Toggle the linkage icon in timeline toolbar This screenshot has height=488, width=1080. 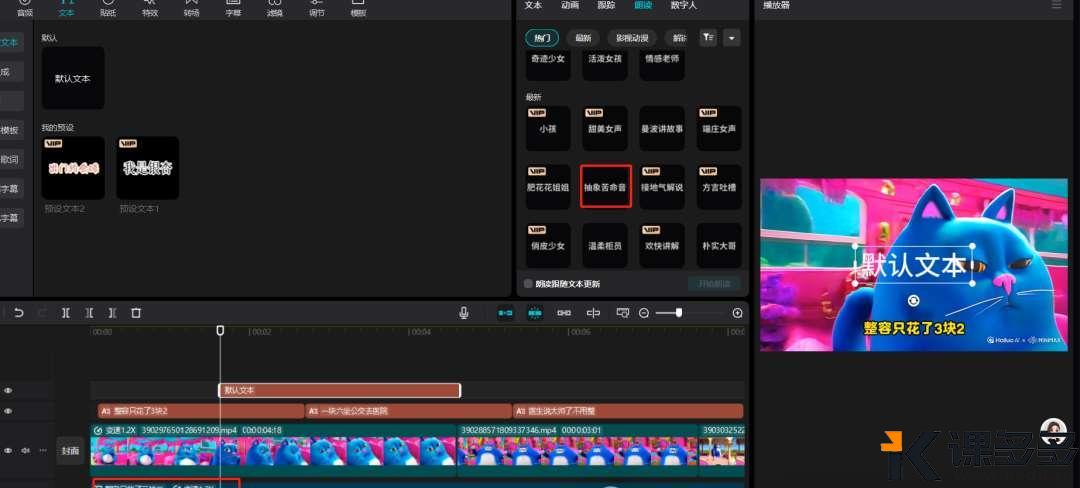(564, 313)
